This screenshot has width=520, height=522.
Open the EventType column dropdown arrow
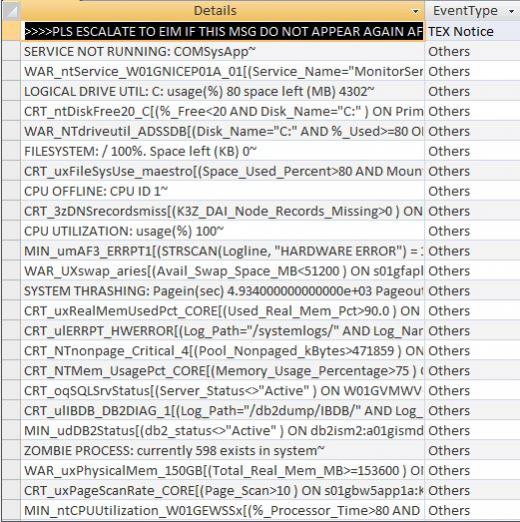512,12
